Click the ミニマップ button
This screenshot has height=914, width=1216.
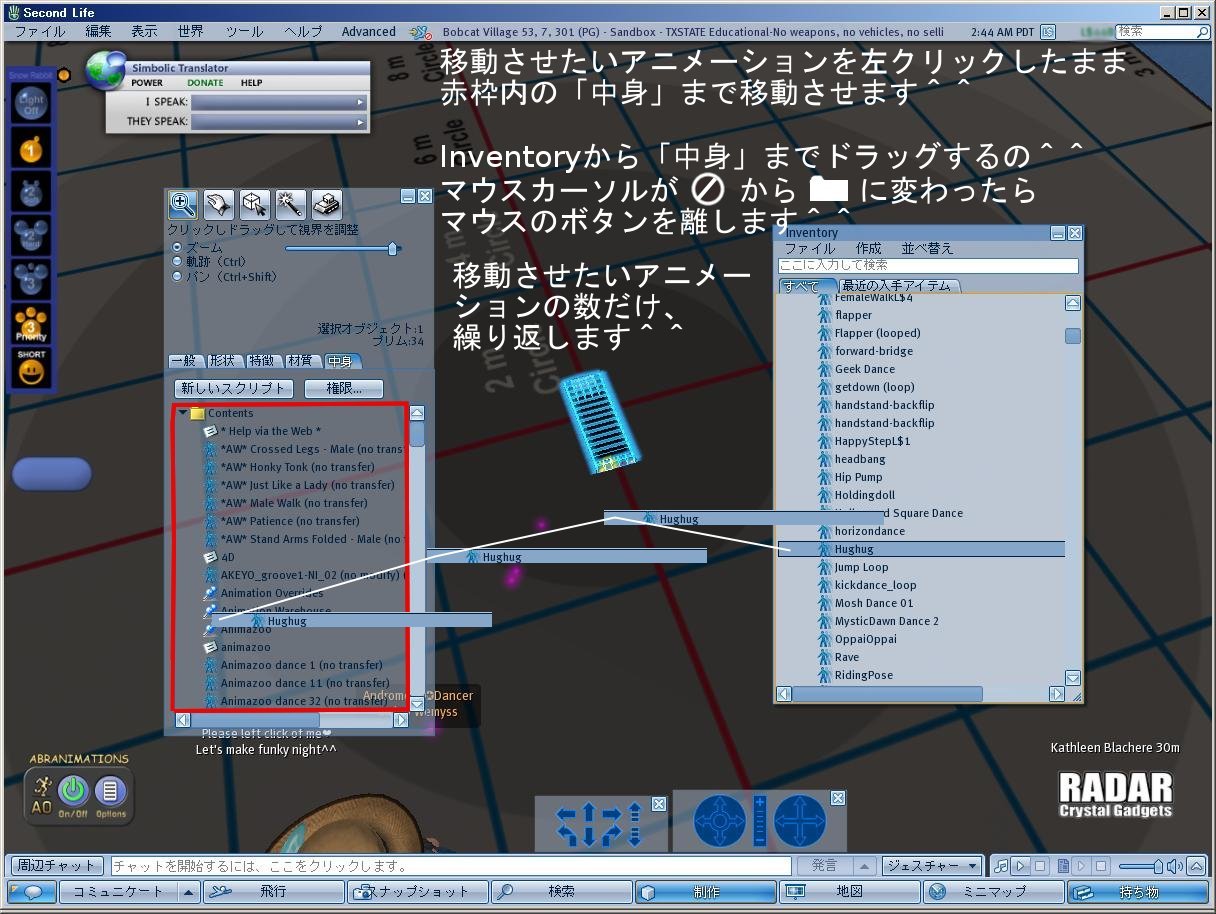coord(994,891)
